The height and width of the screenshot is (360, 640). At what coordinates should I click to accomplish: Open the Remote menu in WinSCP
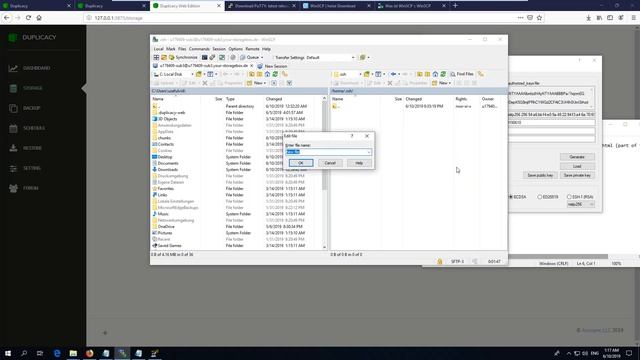point(252,49)
